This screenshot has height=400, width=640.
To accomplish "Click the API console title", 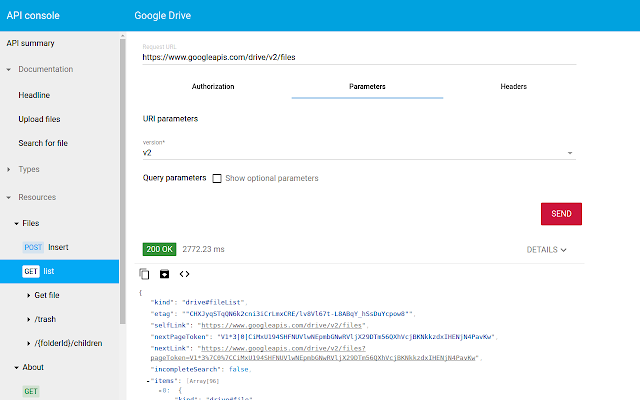I will (x=33, y=16).
